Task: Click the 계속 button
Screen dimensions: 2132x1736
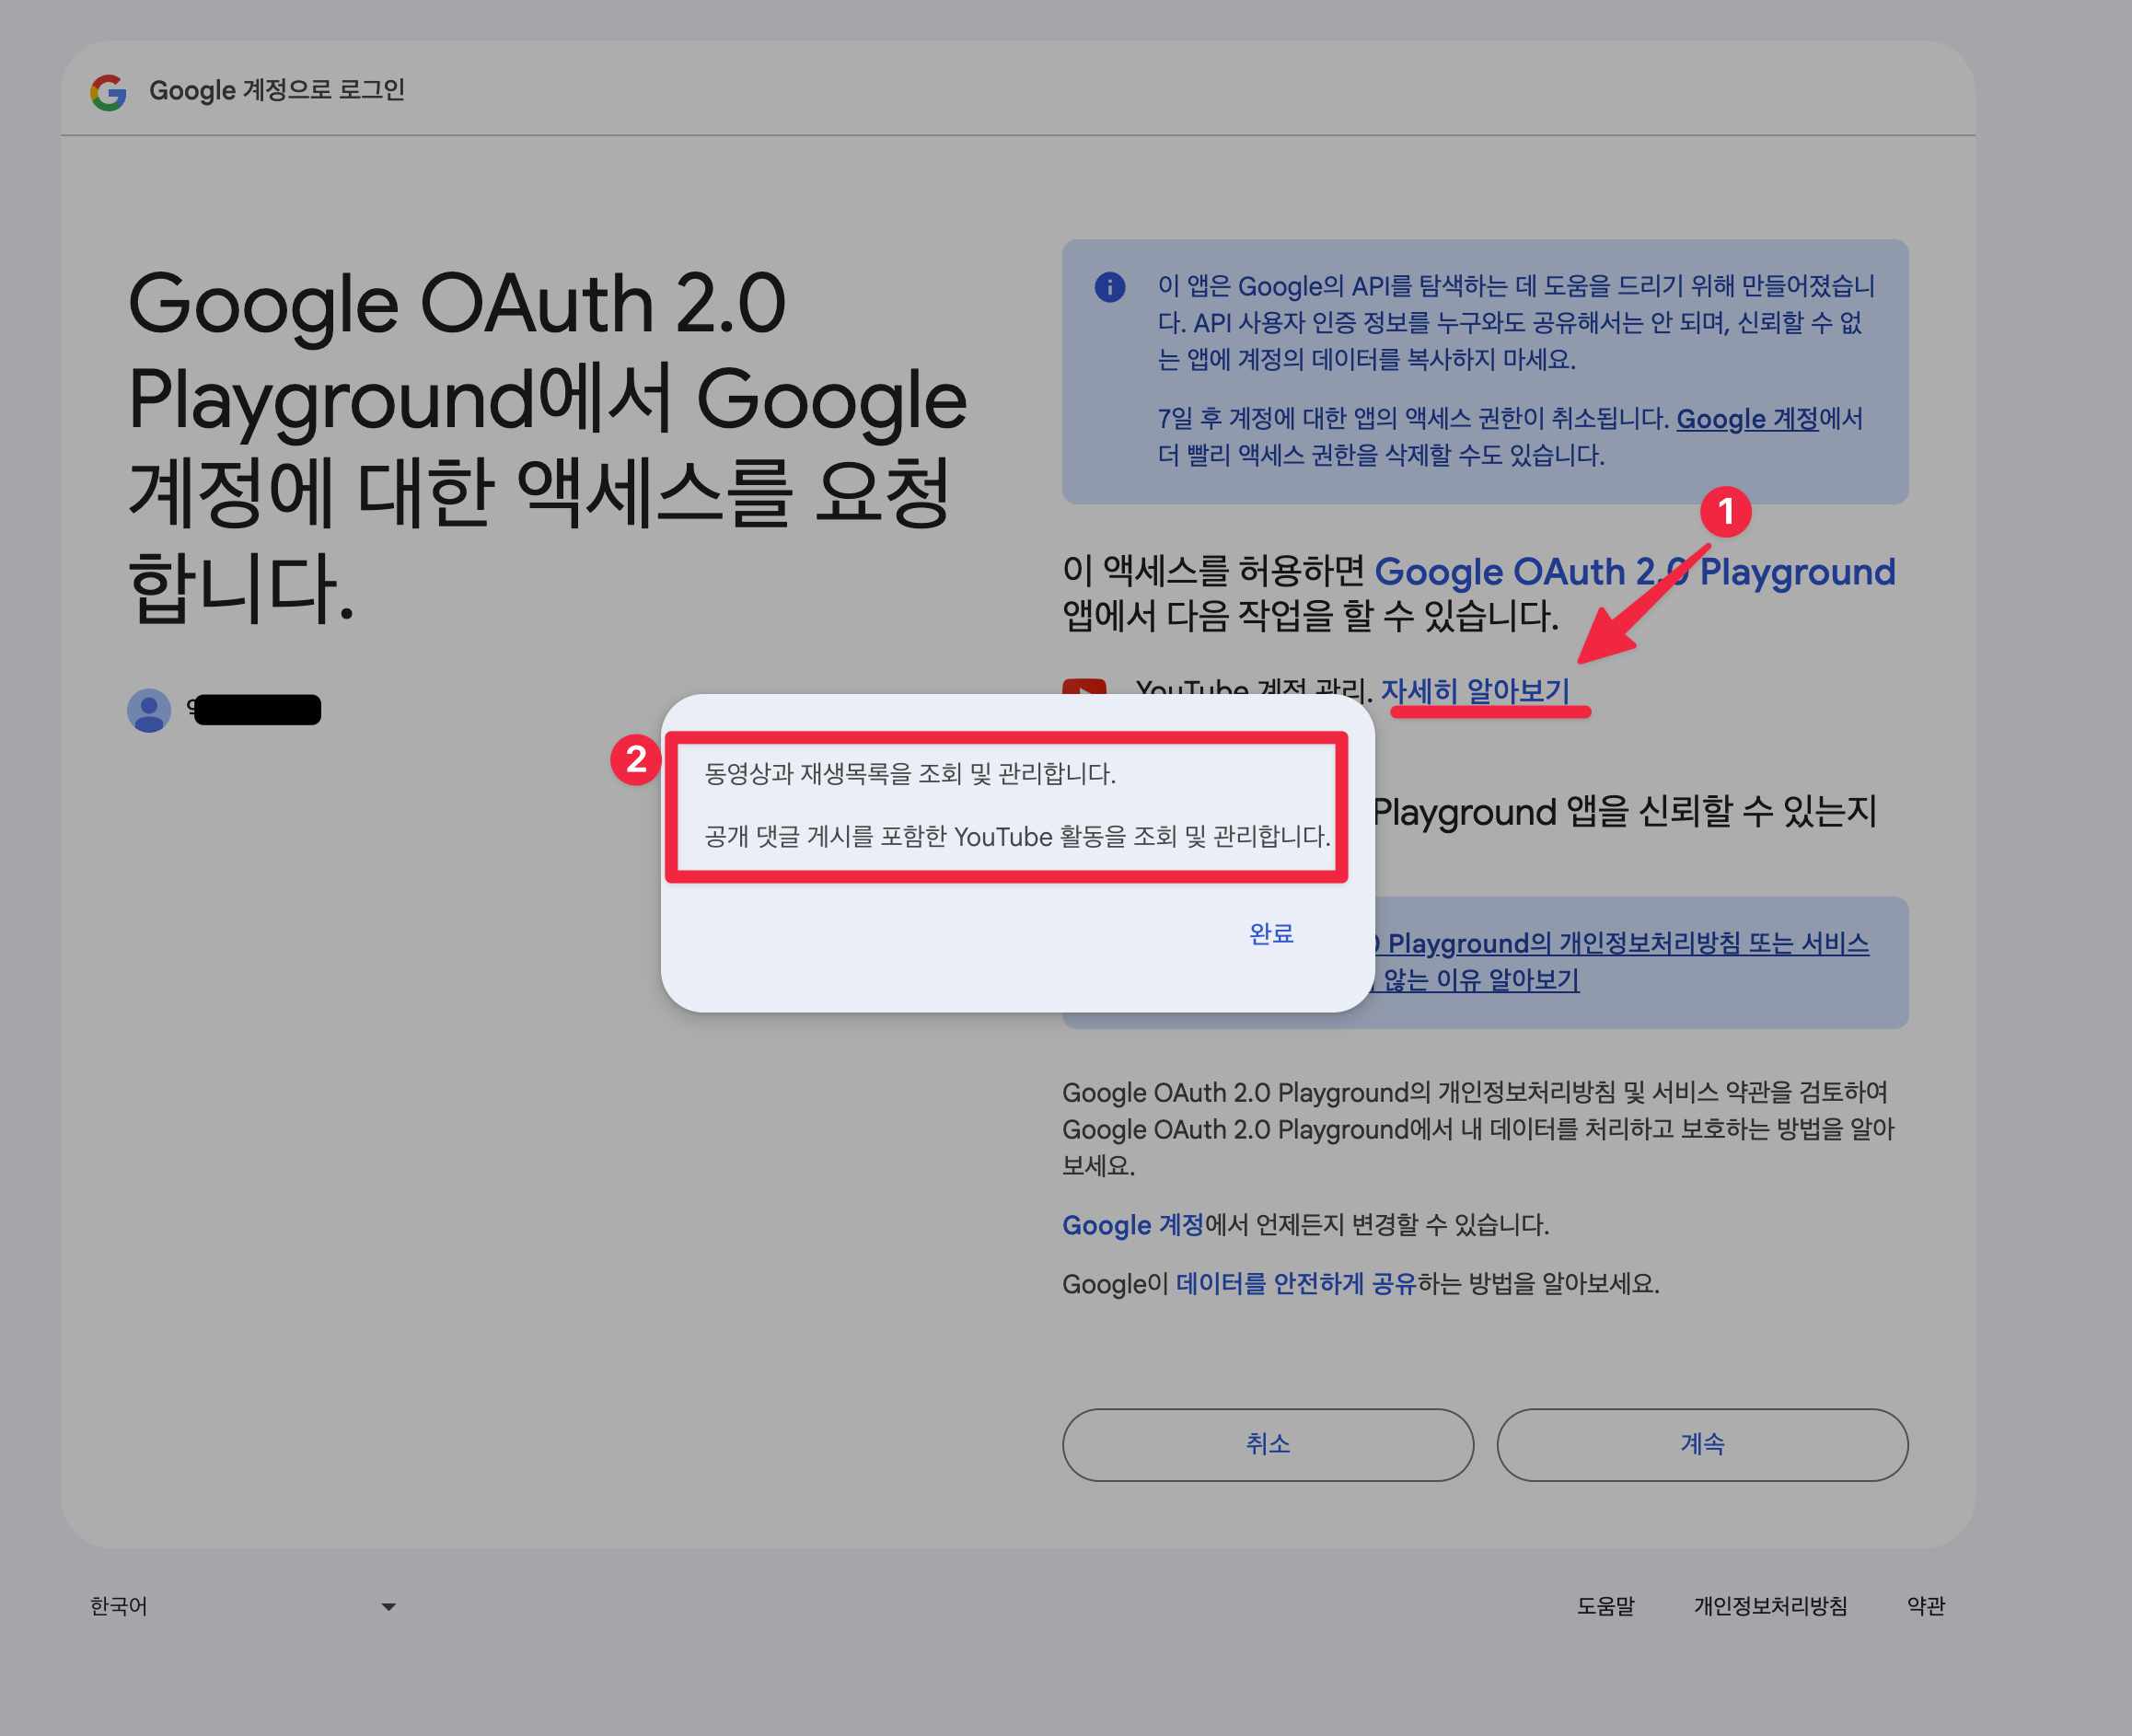Action: [1702, 1444]
